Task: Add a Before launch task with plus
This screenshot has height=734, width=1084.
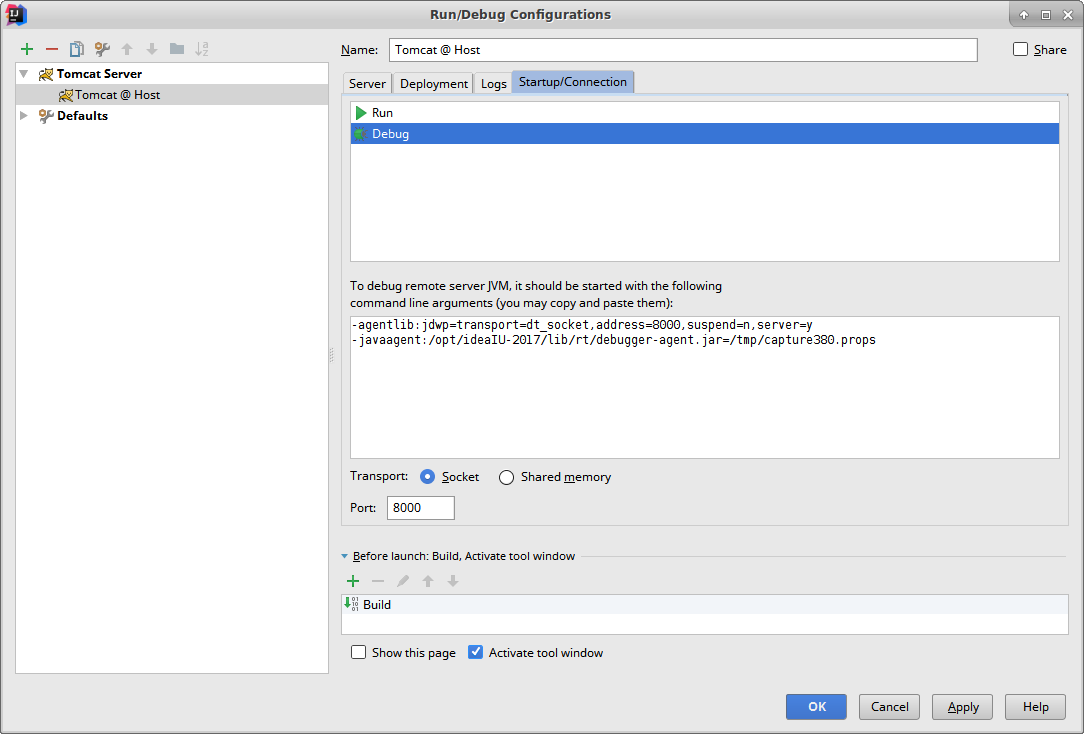Action: (x=352, y=581)
